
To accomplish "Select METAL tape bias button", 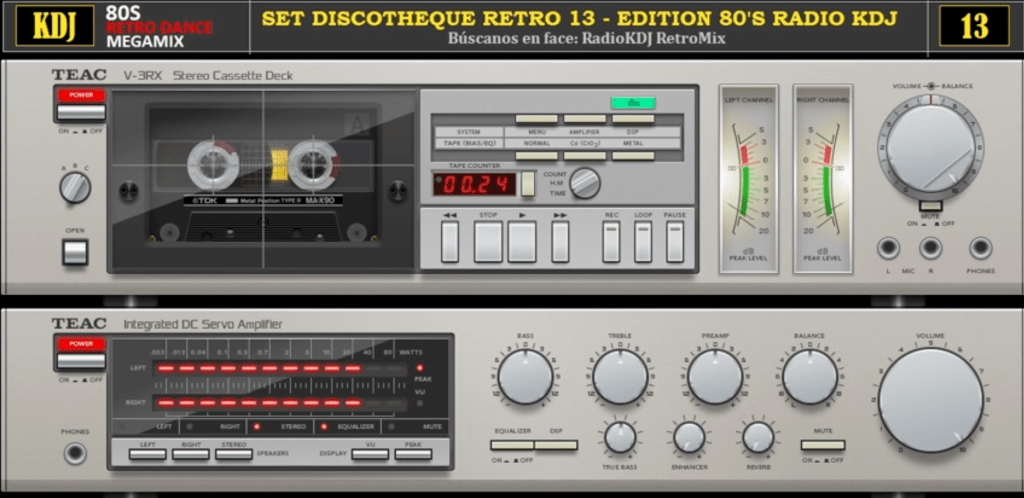I will coord(633,156).
